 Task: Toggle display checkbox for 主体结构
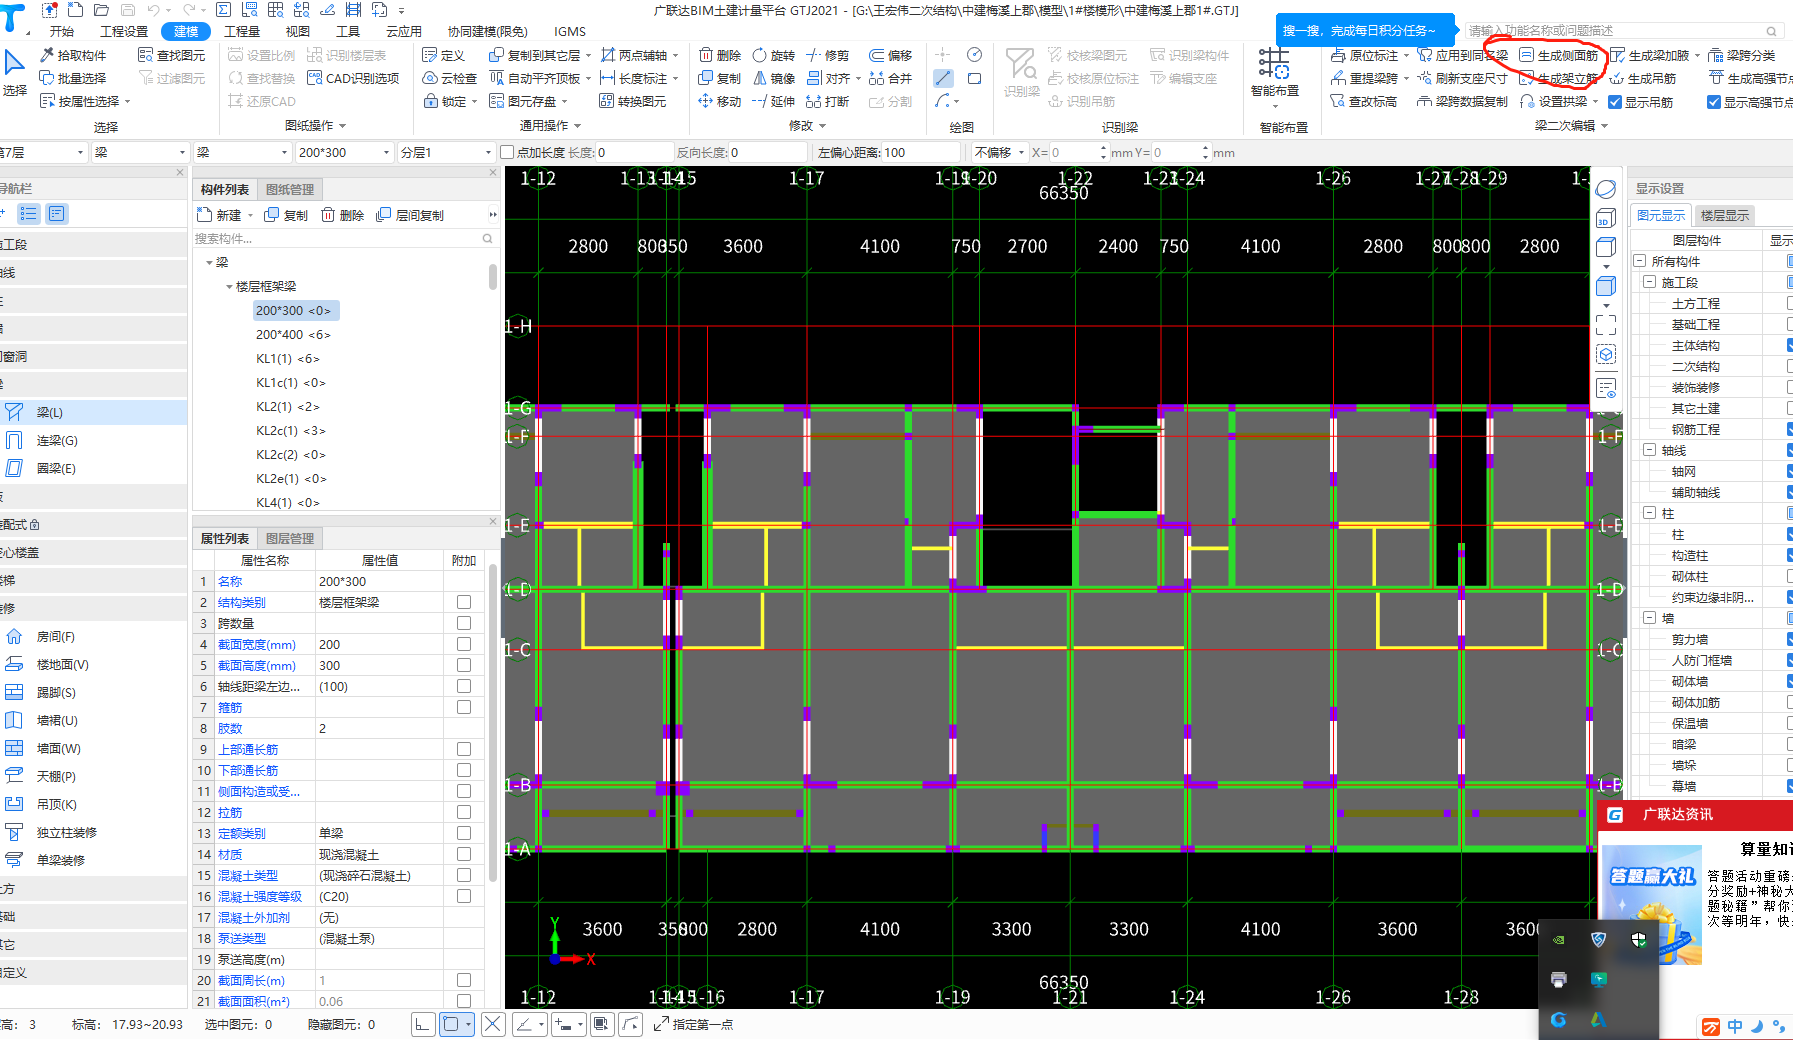1790,345
